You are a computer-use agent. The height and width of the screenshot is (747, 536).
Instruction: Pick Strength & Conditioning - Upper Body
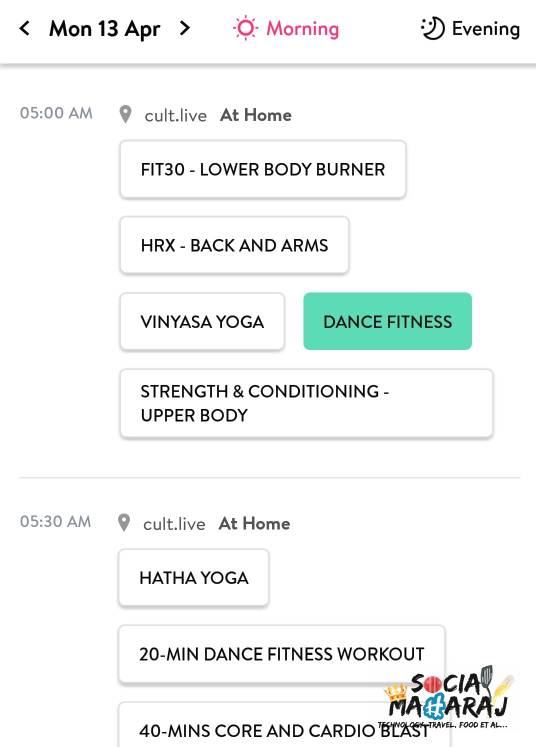coord(307,403)
